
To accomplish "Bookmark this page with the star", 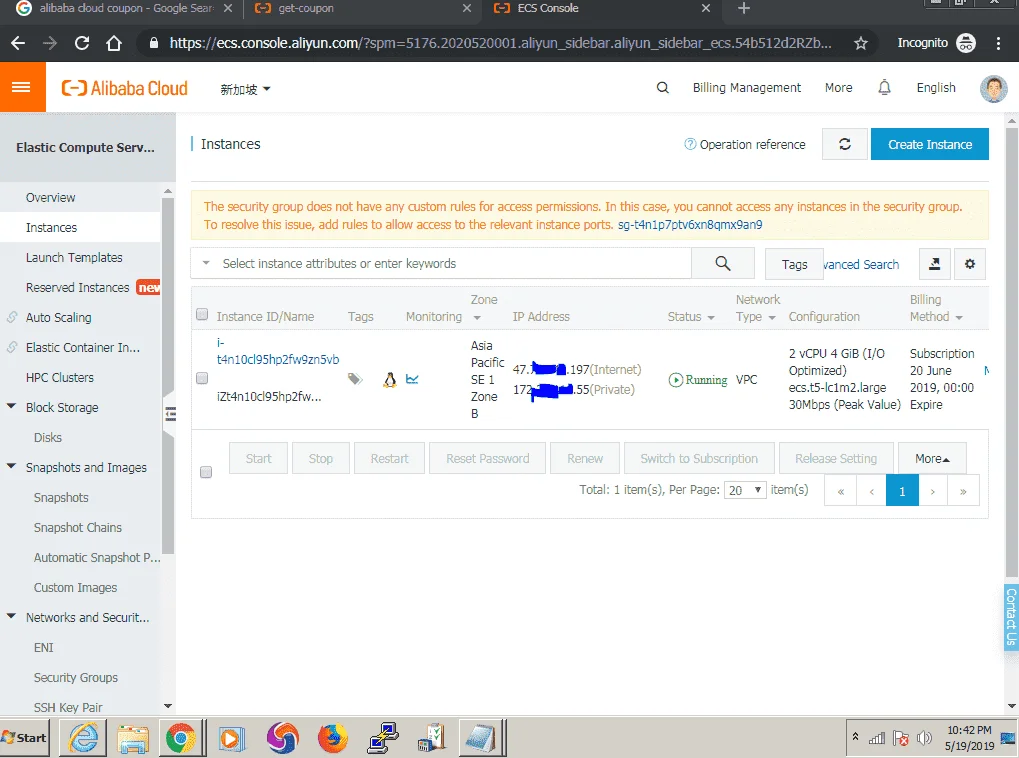I will [x=860, y=43].
